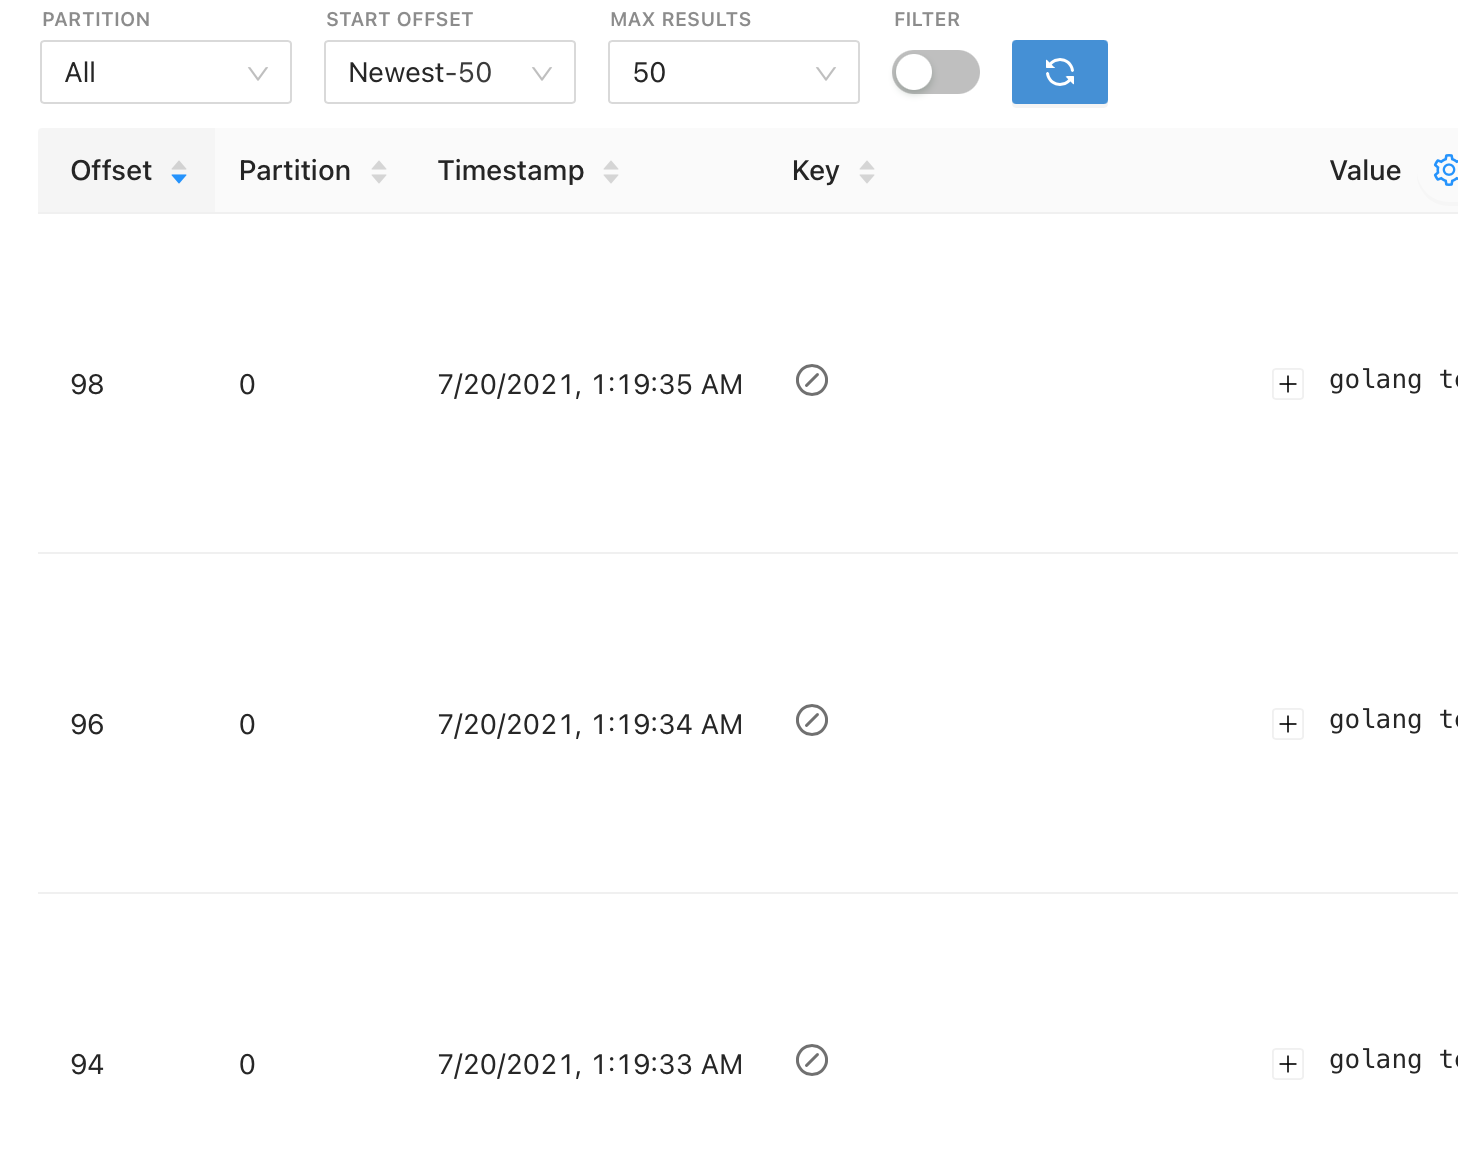Open the Start Offset dropdown showing Newest-50
Image resolution: width=1458 pixels, height=1158 pixels.
click(449, 72)
